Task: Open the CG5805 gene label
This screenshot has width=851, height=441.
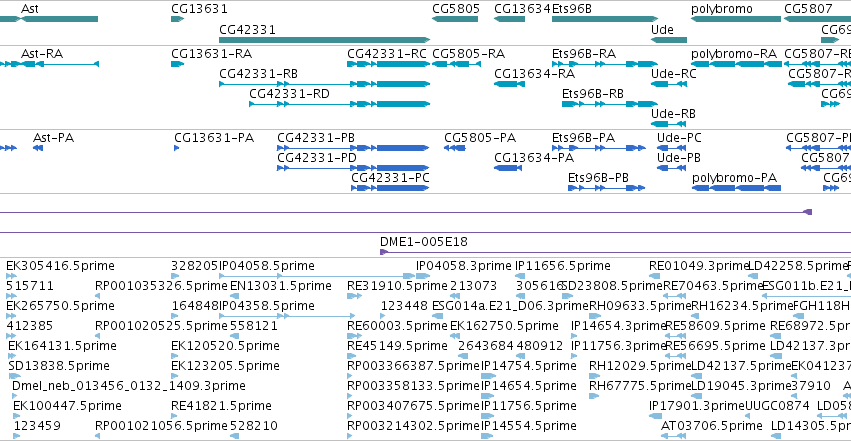Action: coord(456,9)
